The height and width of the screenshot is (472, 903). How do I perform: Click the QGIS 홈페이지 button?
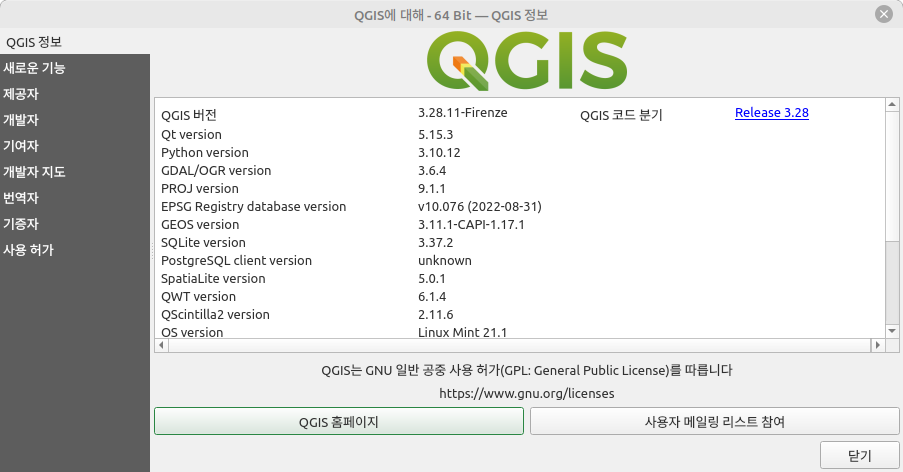(339, 421)
